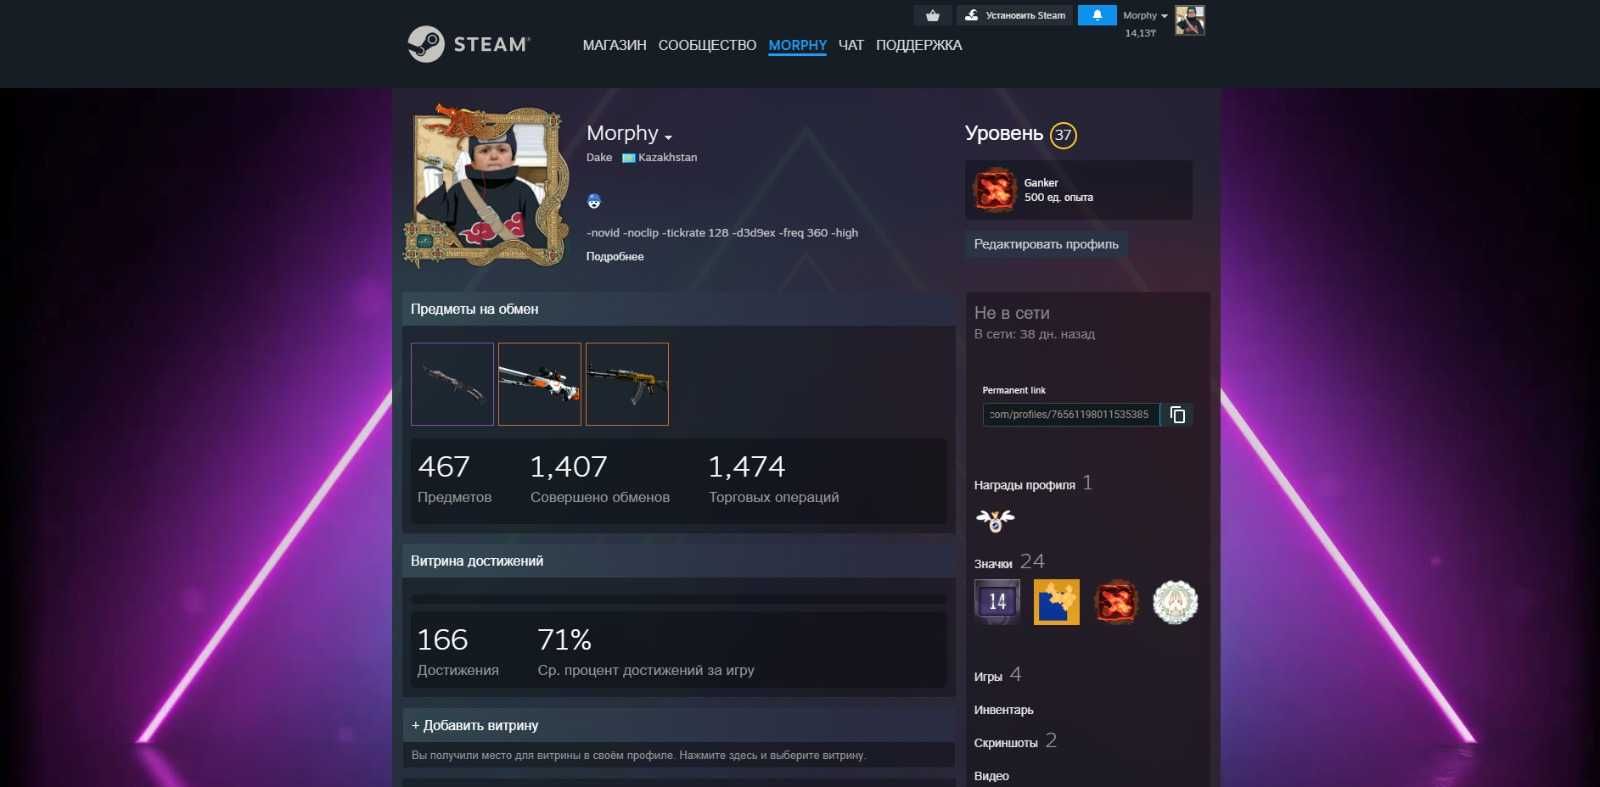Click the level 37 circle badge

pos(1063,135)
